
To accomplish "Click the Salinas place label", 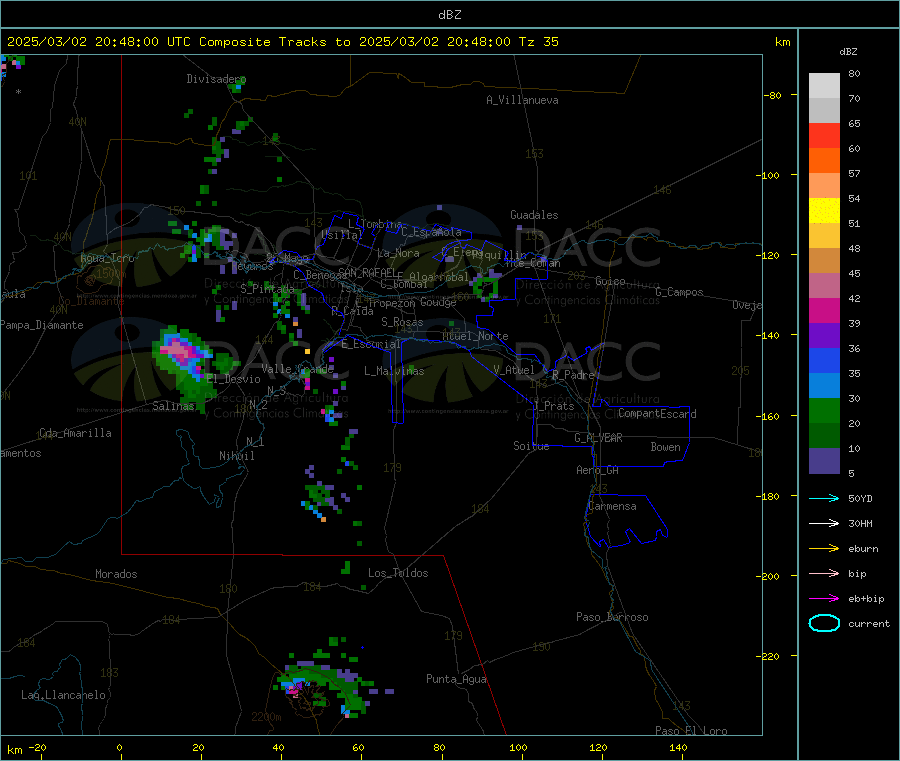I will tap(173, 406).
